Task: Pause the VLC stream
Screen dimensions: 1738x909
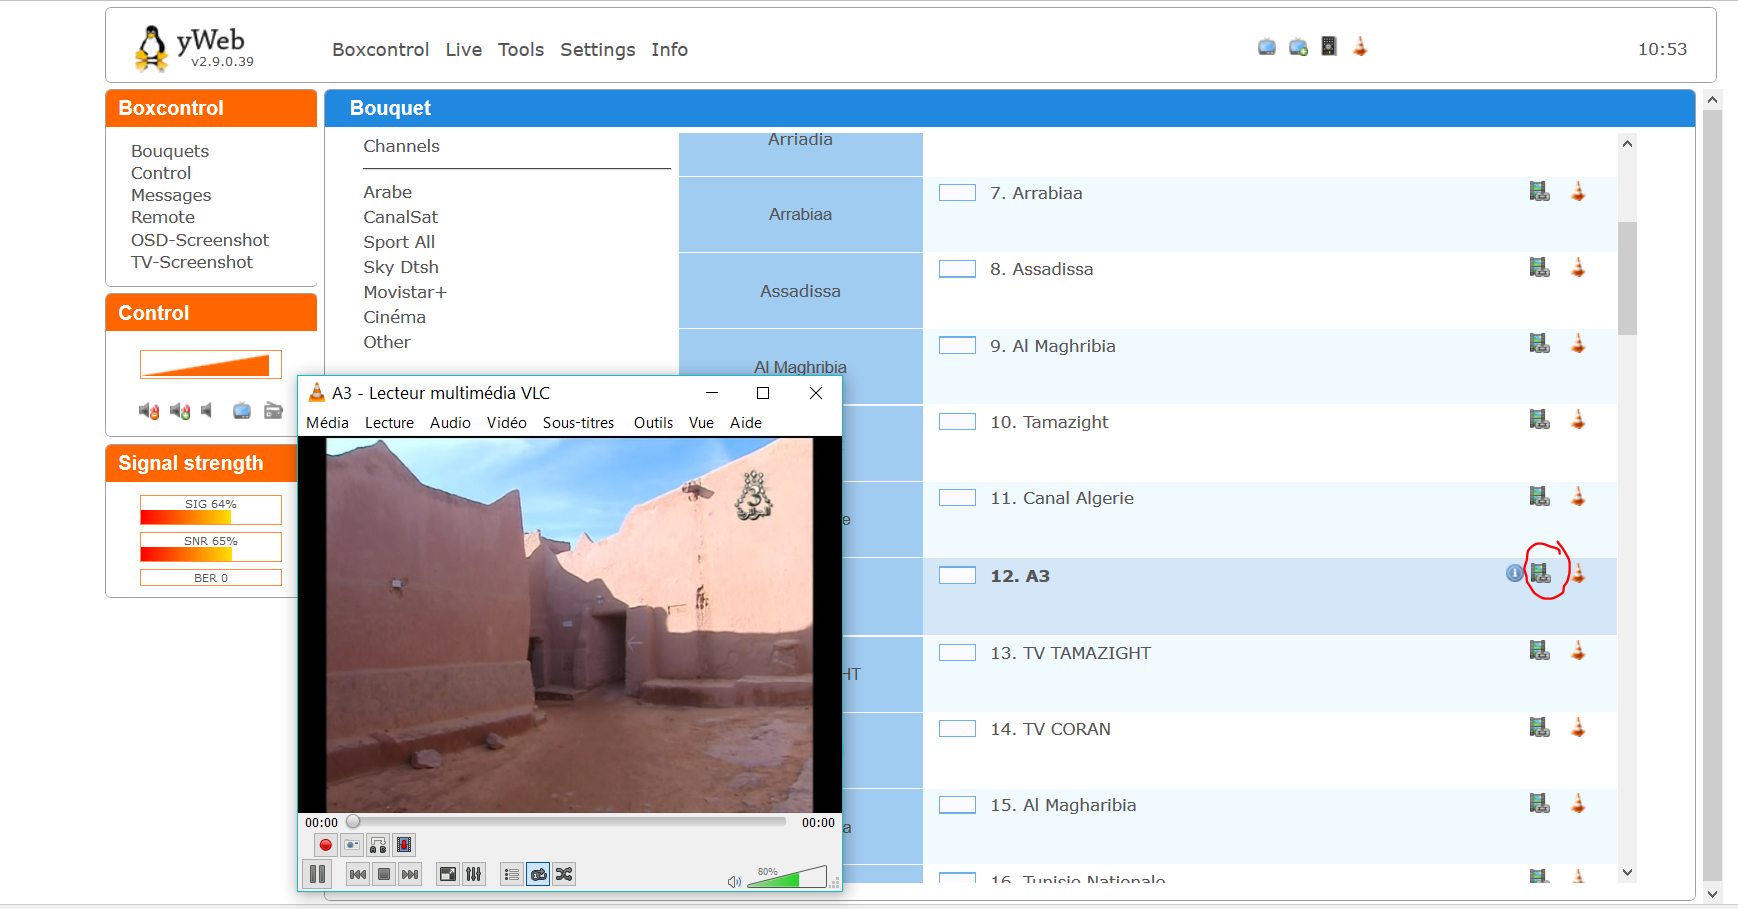Action: point(318,874)
